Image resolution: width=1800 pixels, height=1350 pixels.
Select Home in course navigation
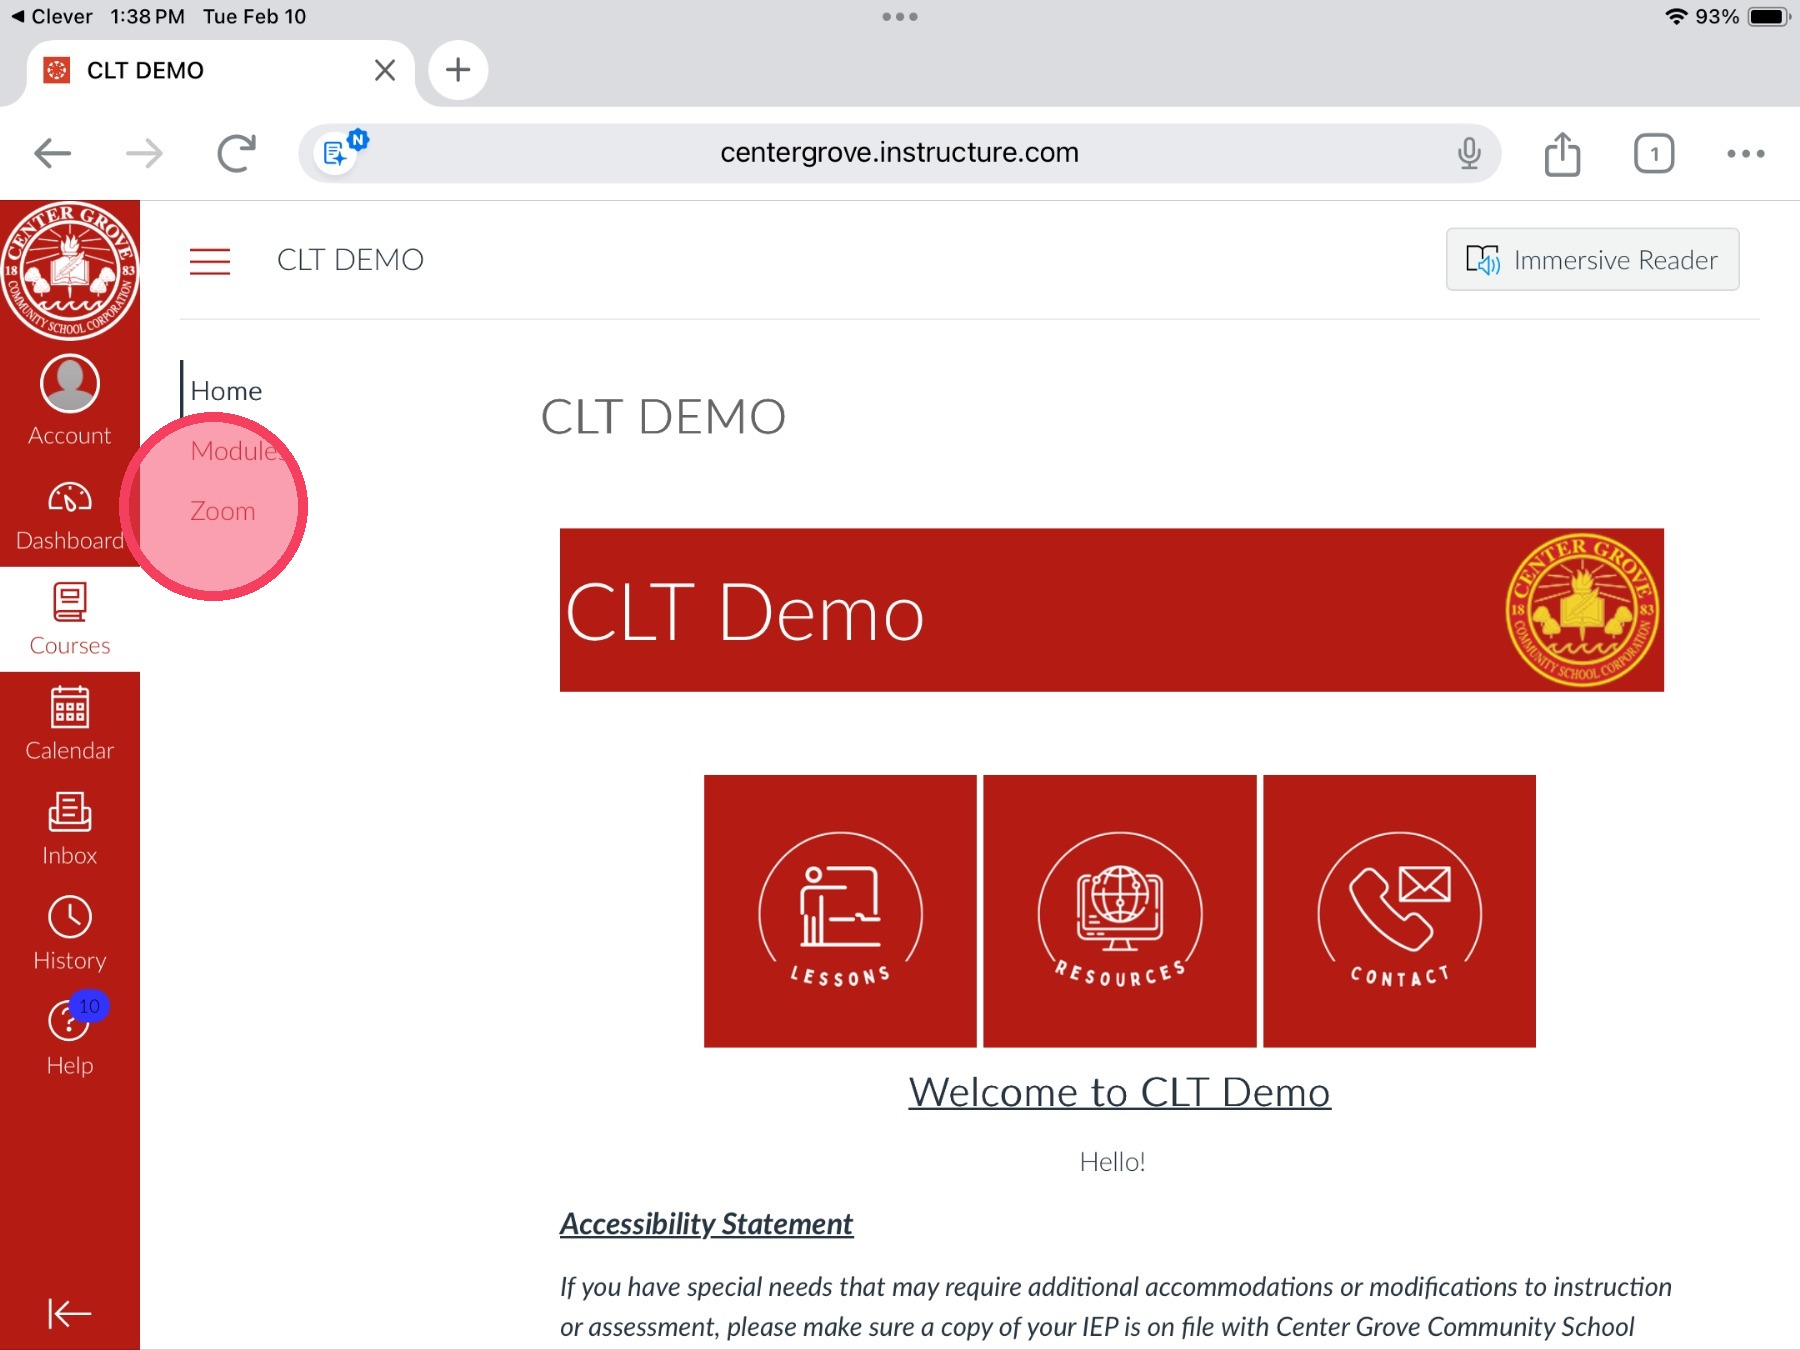(227, 391)
